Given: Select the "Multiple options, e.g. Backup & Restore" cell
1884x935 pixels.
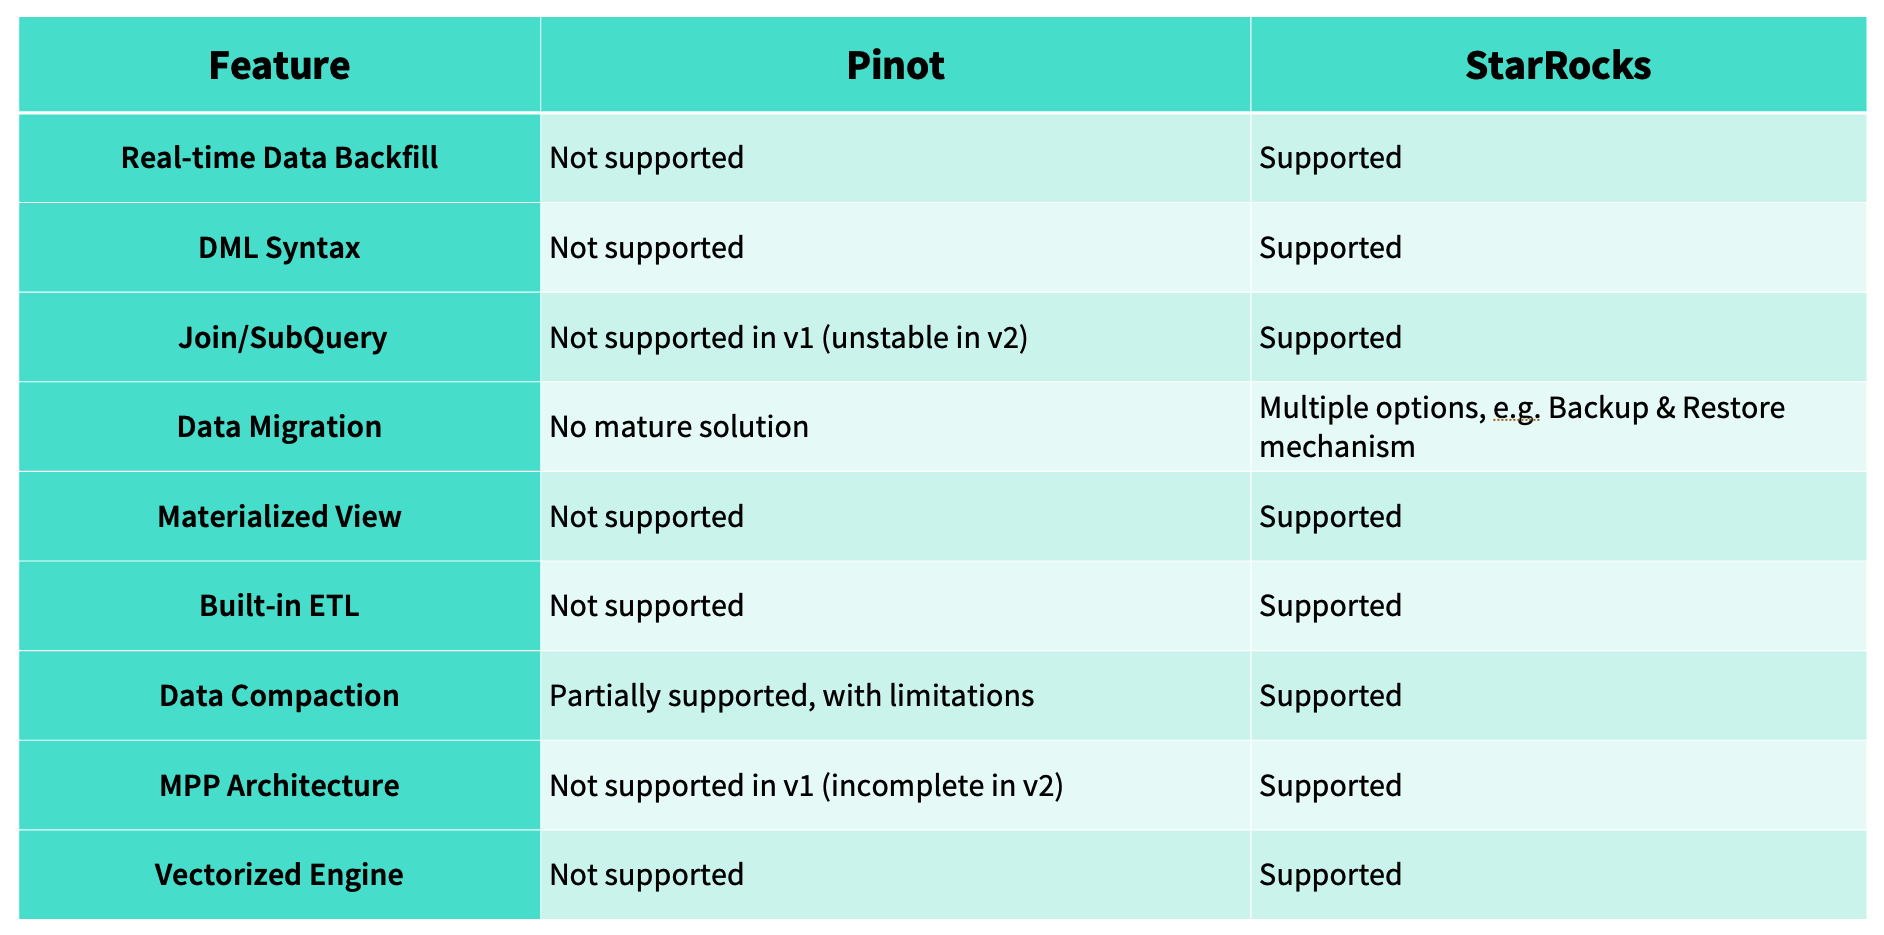Looking at the screenshot, I should (1521, 427).
